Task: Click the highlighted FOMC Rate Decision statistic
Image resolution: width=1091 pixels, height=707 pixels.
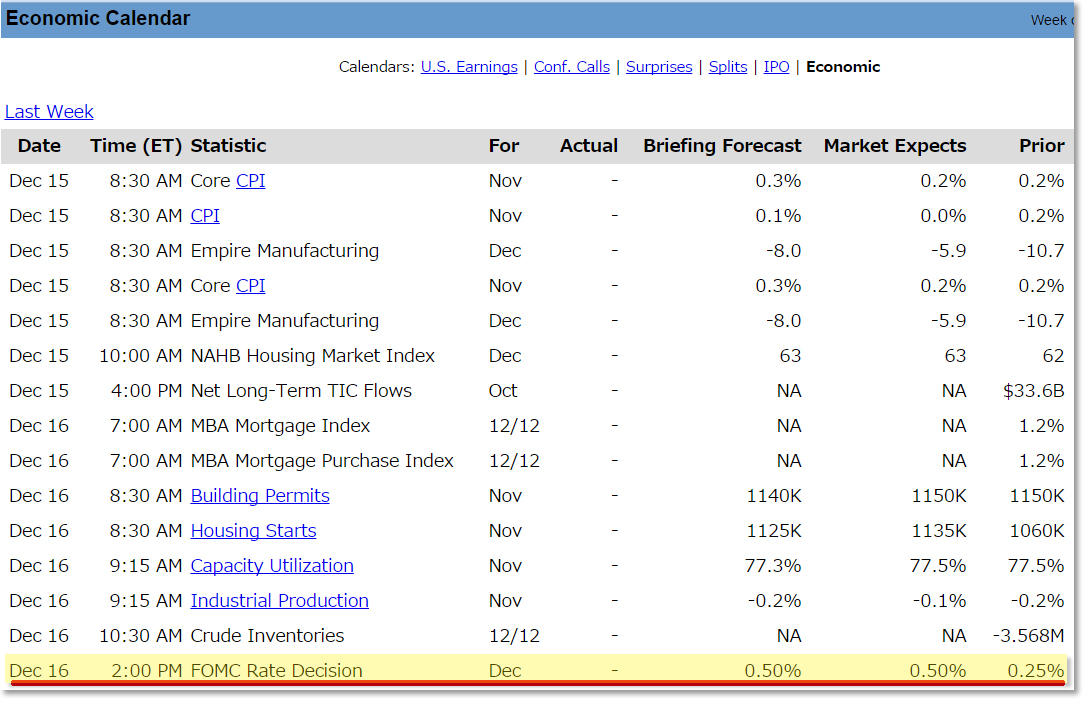Action: point(276,670)
